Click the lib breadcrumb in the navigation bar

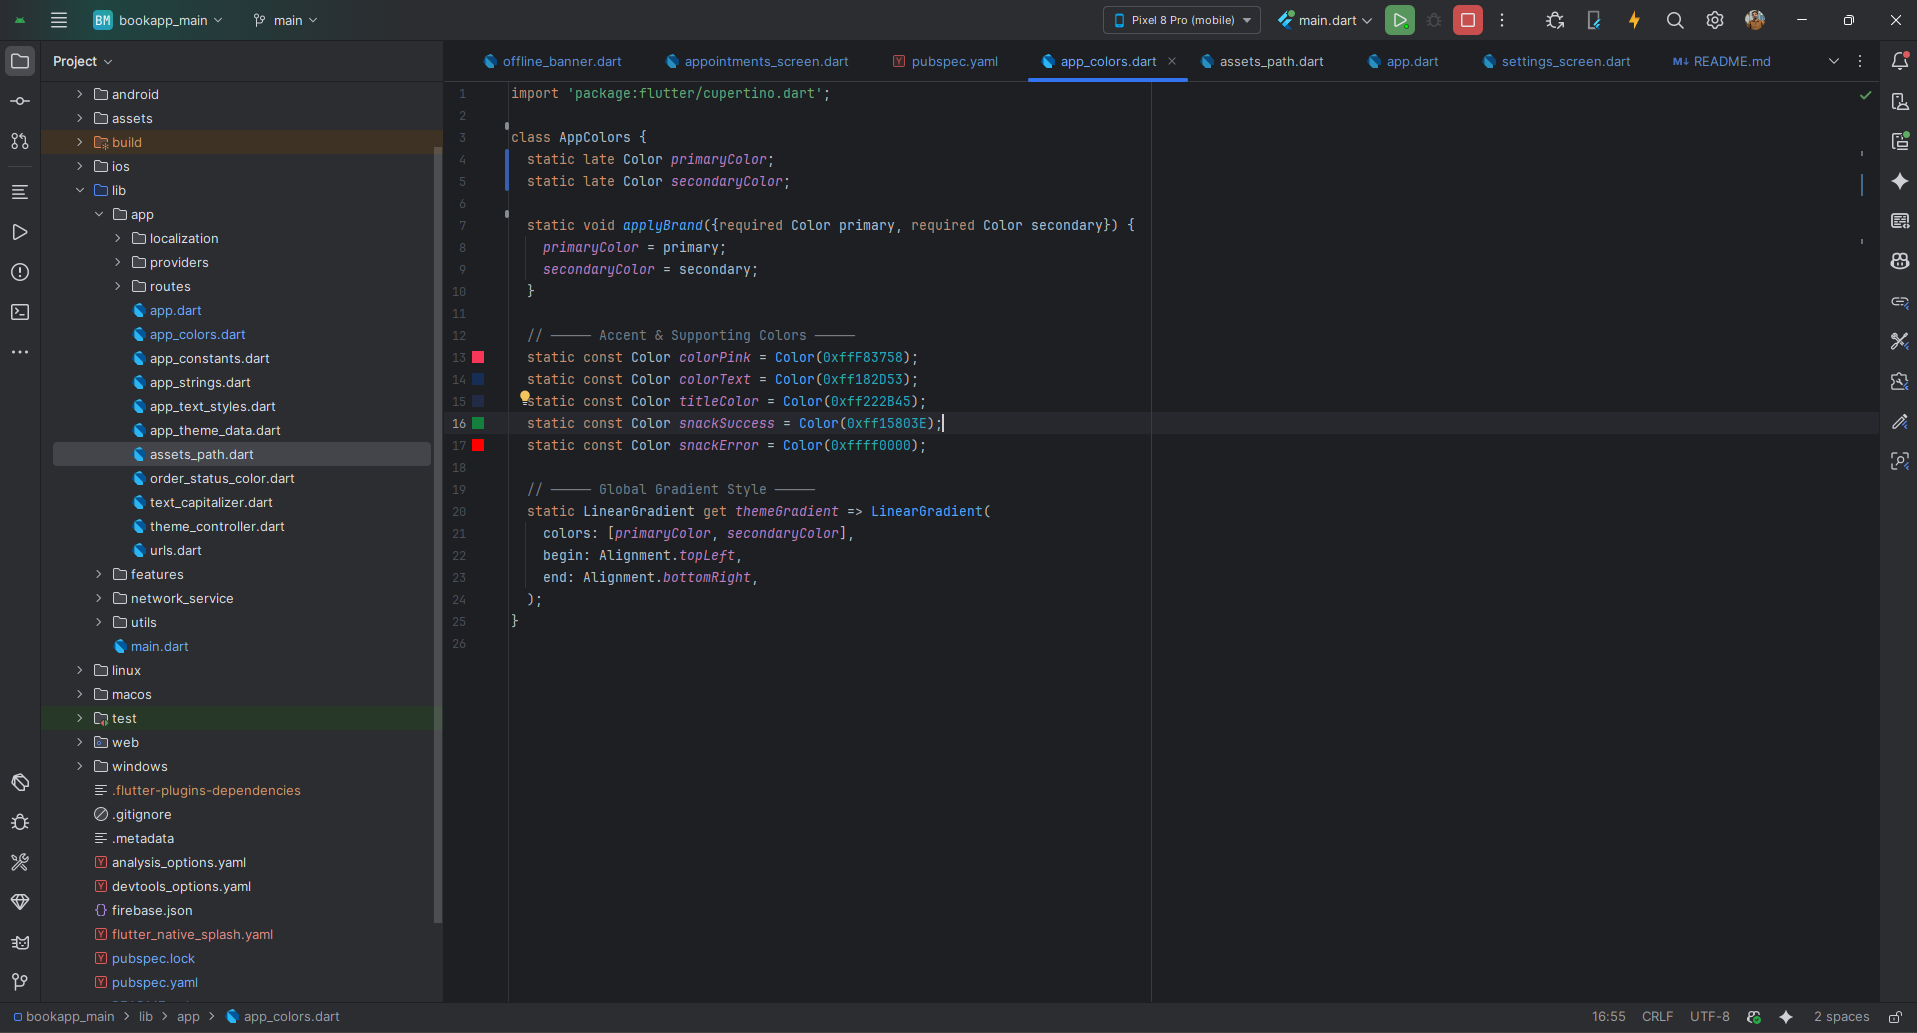click(x=146, y=1017)
